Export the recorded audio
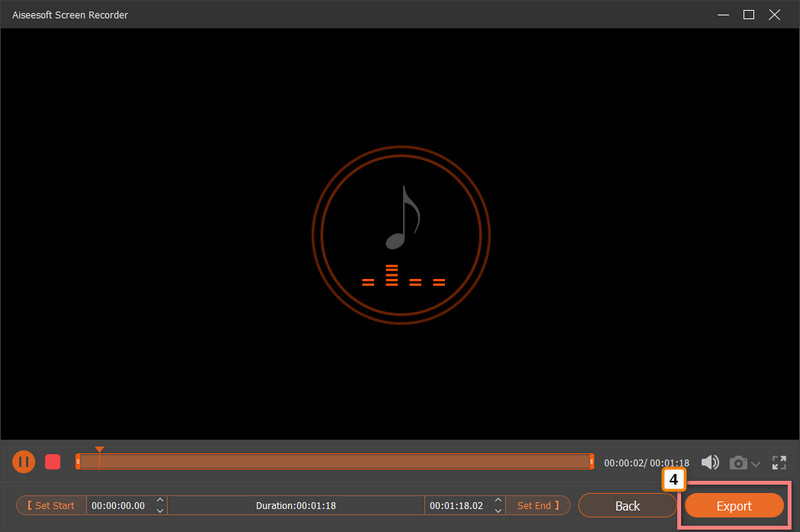The width and height of the screenshot is (800, 532). [x=733, y=505]
